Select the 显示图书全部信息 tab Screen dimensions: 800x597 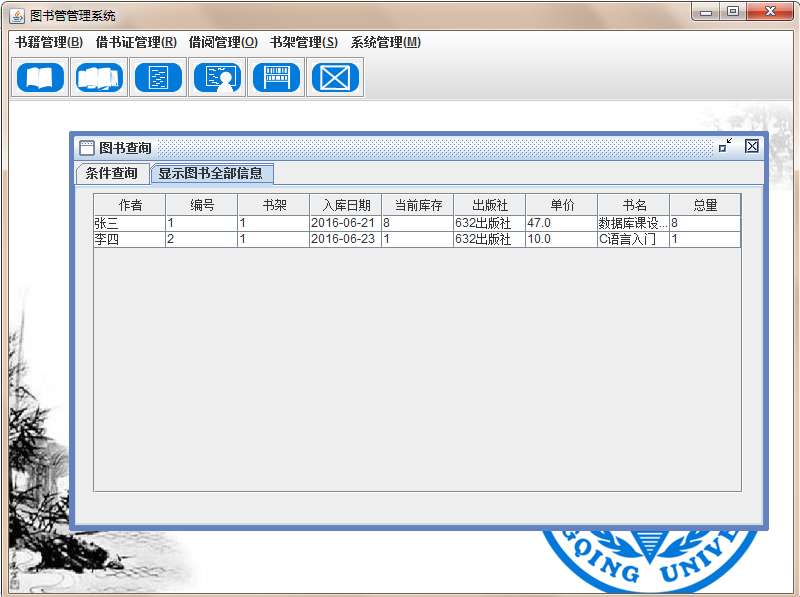[211, 173]
